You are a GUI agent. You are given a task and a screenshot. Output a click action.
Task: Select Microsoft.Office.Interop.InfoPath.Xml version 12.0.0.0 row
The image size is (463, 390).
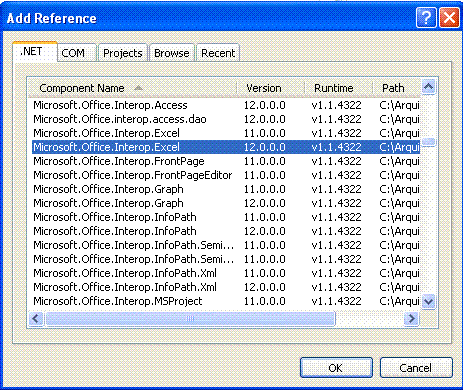226,287
